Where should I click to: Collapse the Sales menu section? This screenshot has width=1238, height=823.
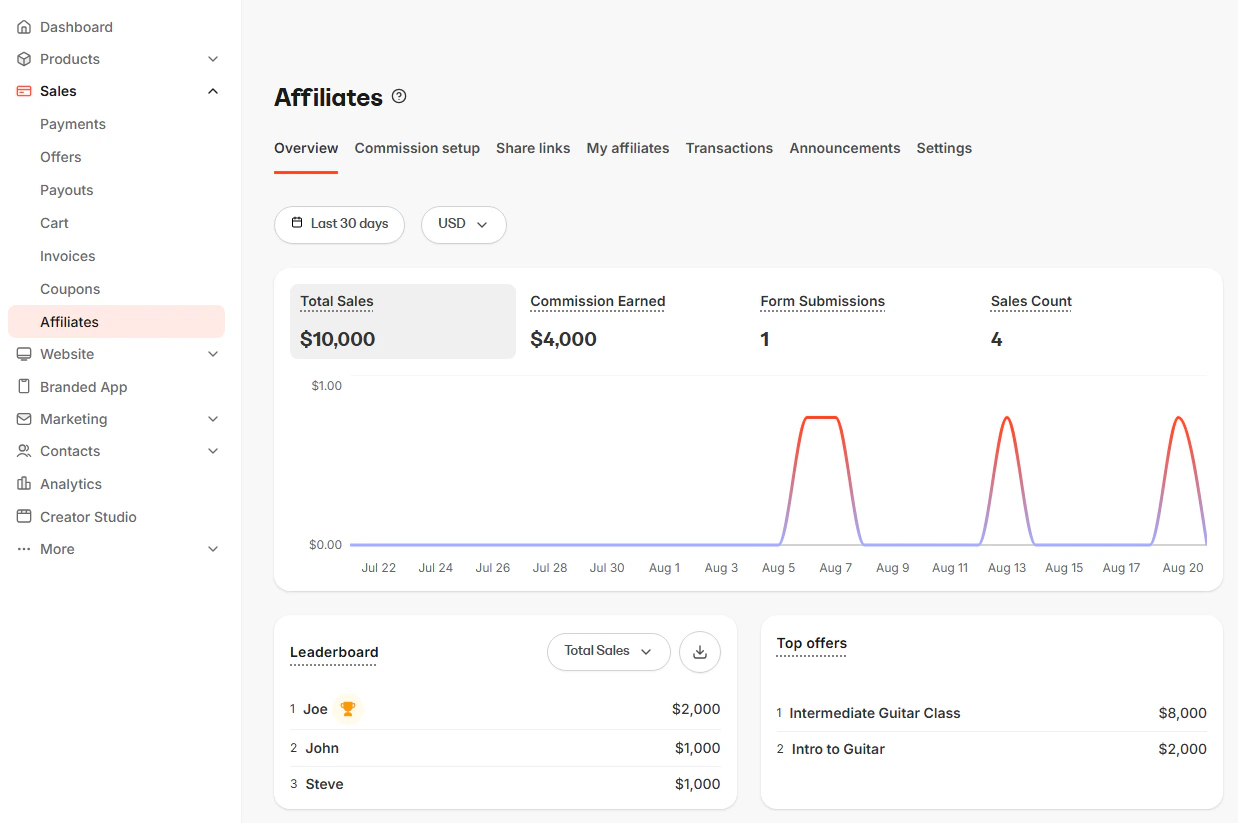(212, 91)
